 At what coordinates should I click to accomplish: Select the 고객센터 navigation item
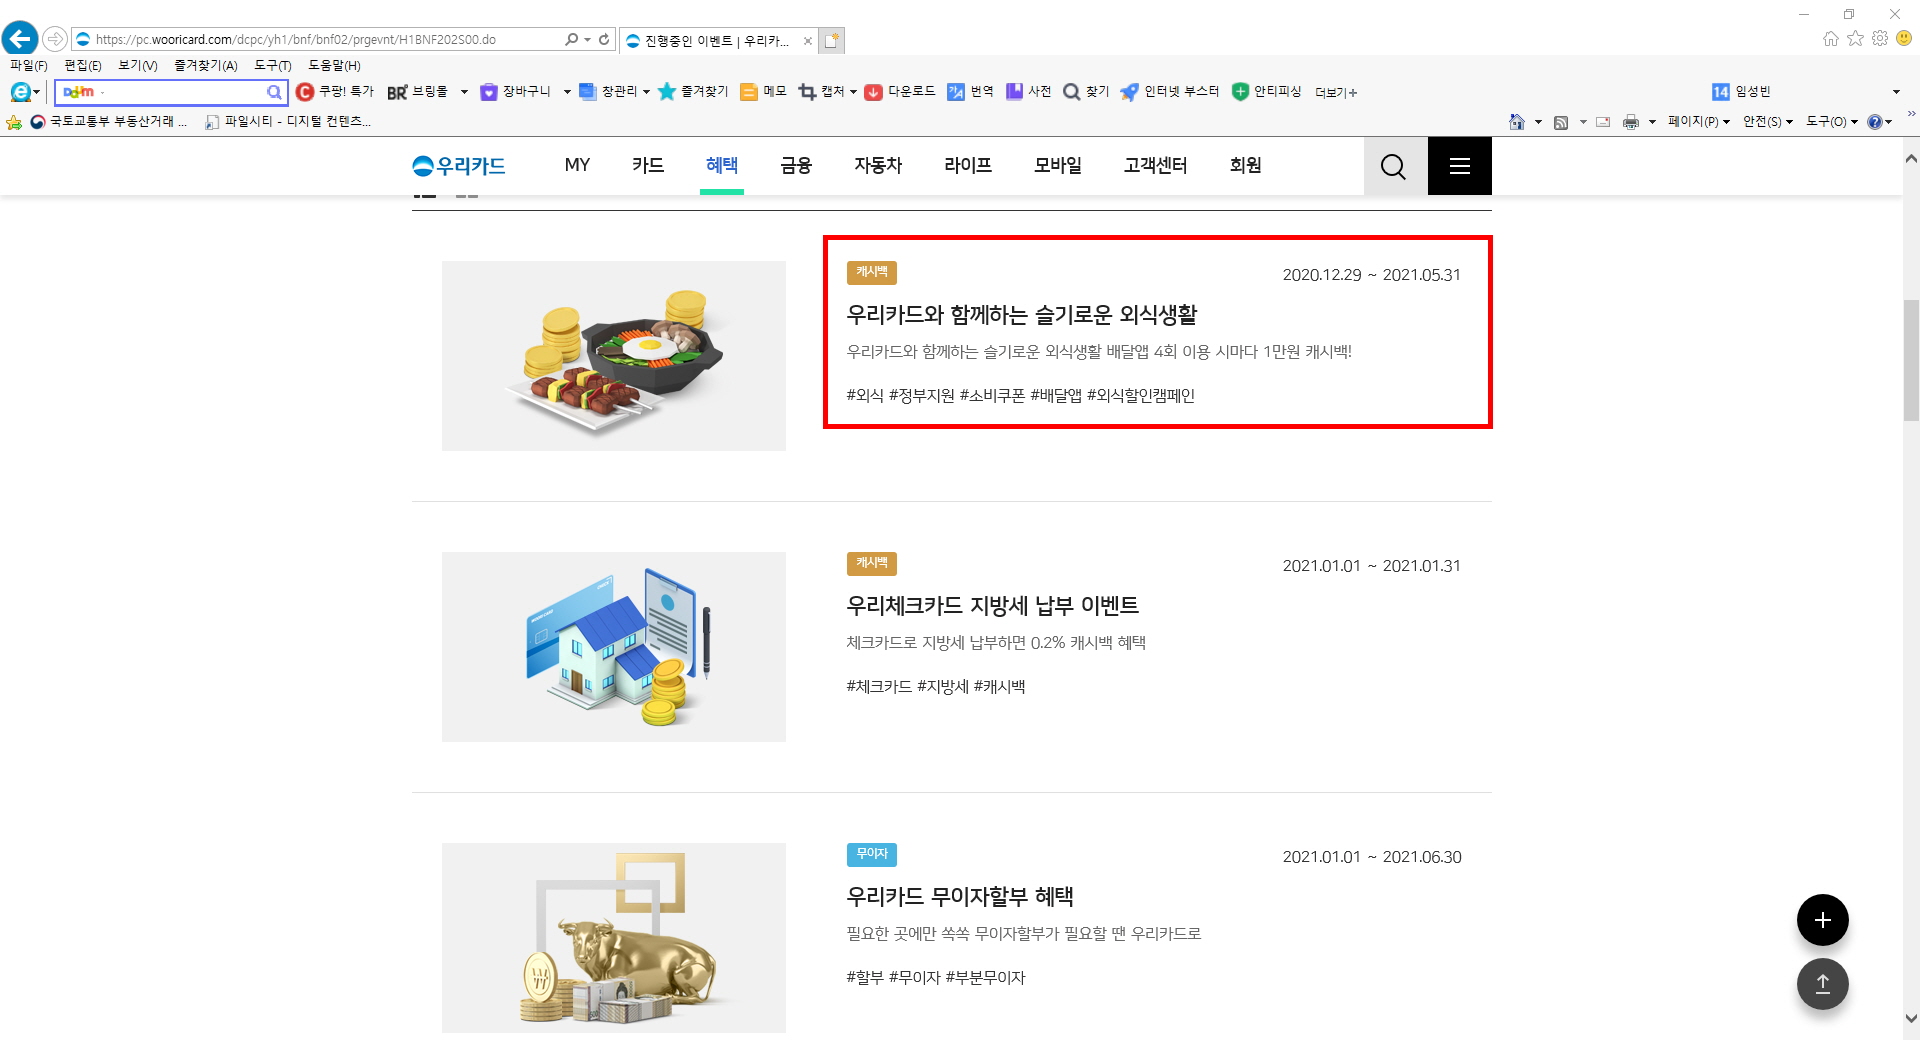[x=1155, y=165]
